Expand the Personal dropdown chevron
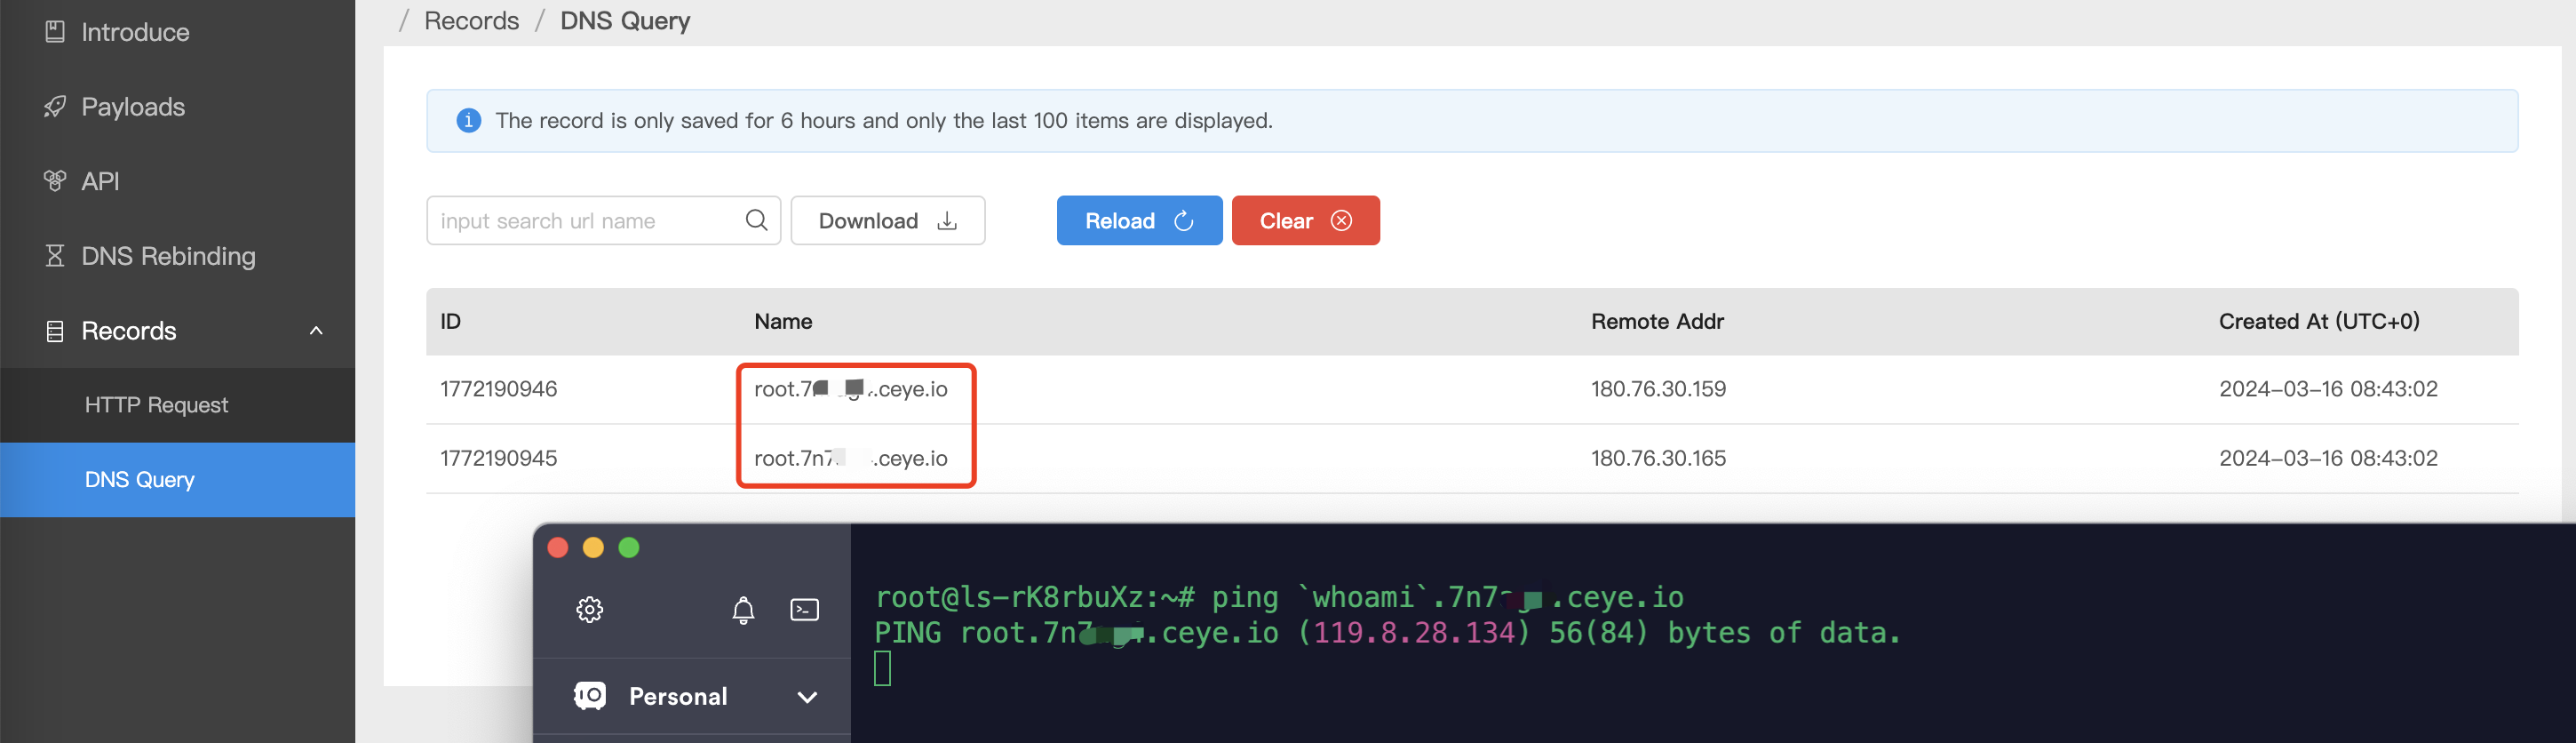 pyautogui.click(x=807, y=697)
